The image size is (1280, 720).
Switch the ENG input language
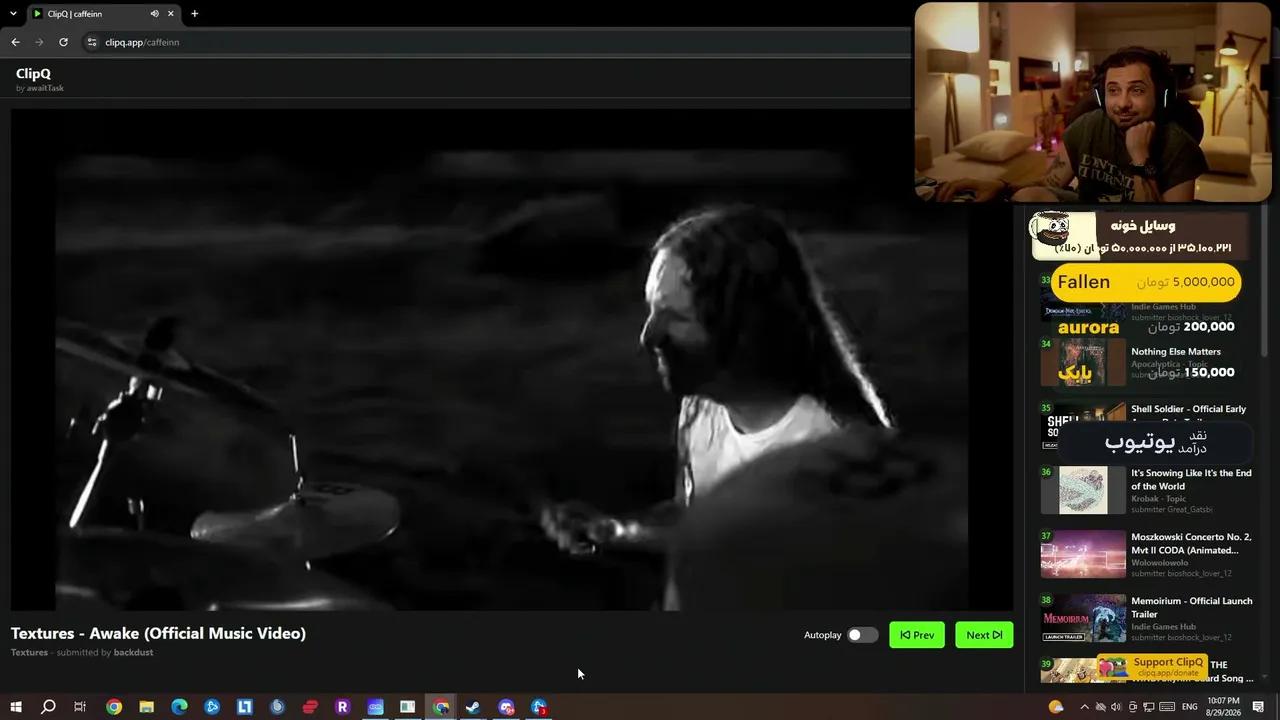1190,707
